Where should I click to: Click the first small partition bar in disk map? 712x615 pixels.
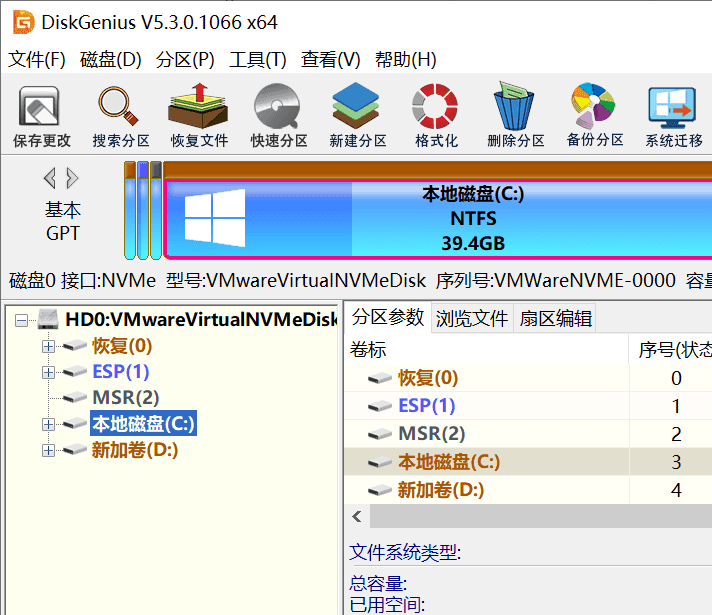pyautogui.click(x=130, y=210)
